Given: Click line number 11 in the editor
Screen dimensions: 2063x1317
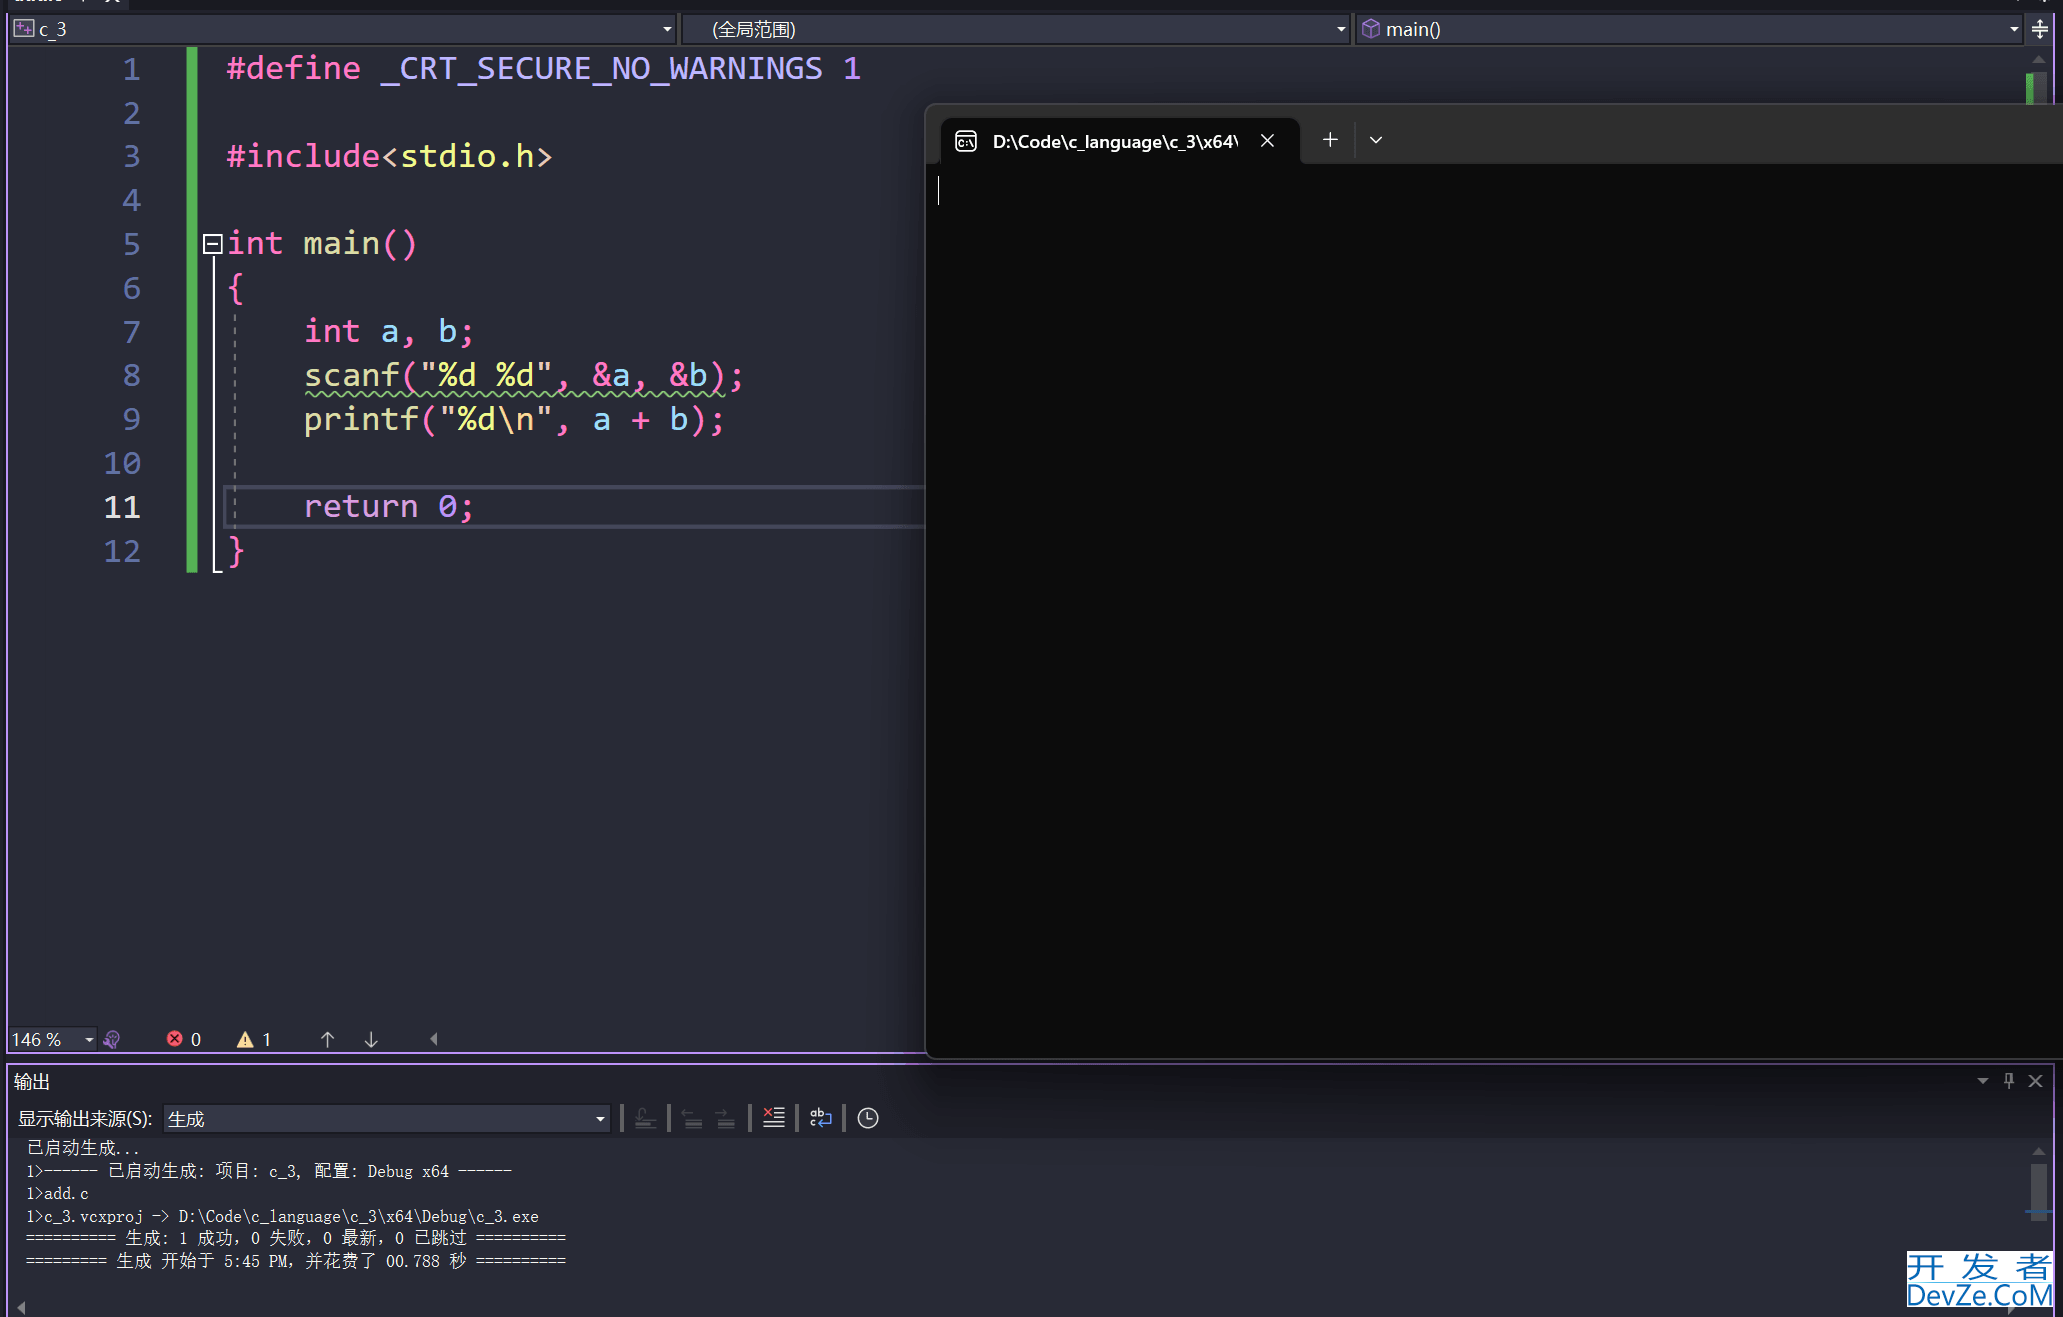Looking at the screenshot, I should 122,507.
